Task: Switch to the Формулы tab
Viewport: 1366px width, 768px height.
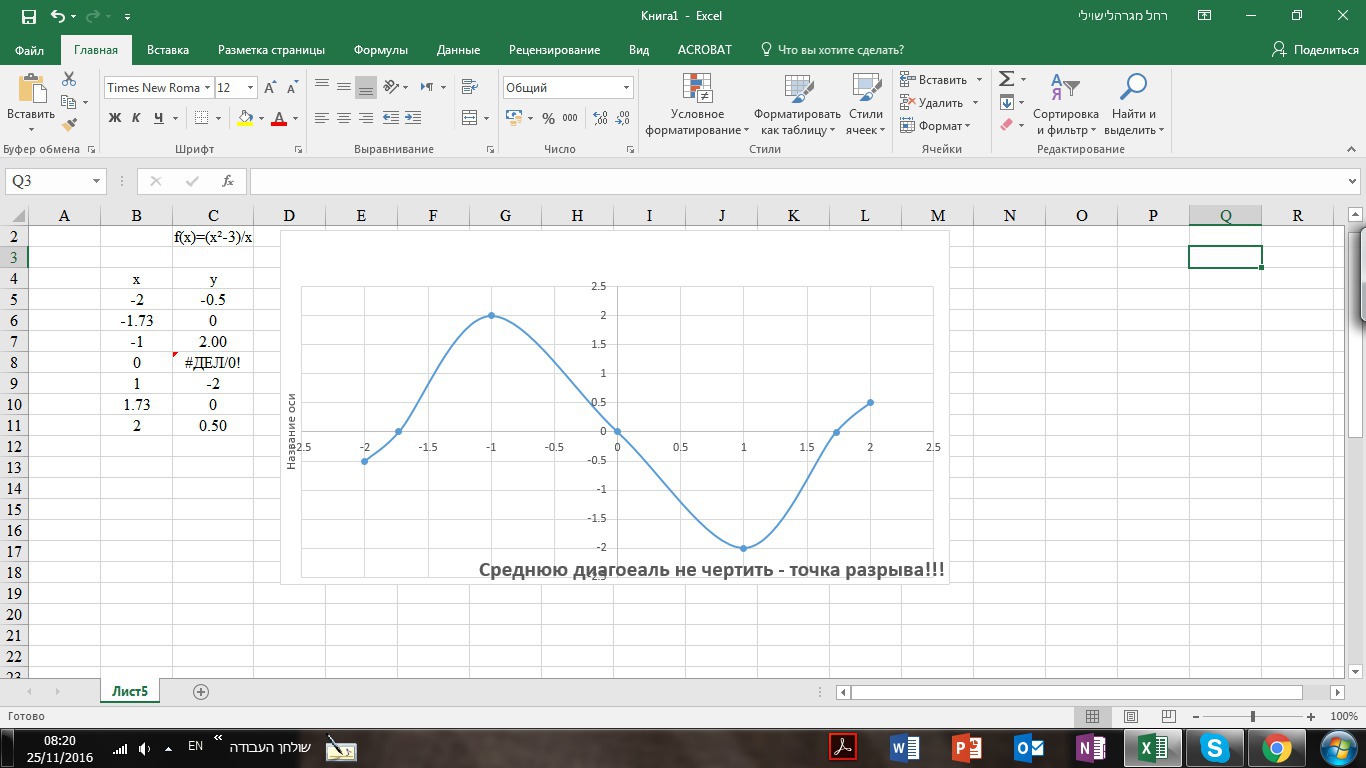Action: point(381,50)
